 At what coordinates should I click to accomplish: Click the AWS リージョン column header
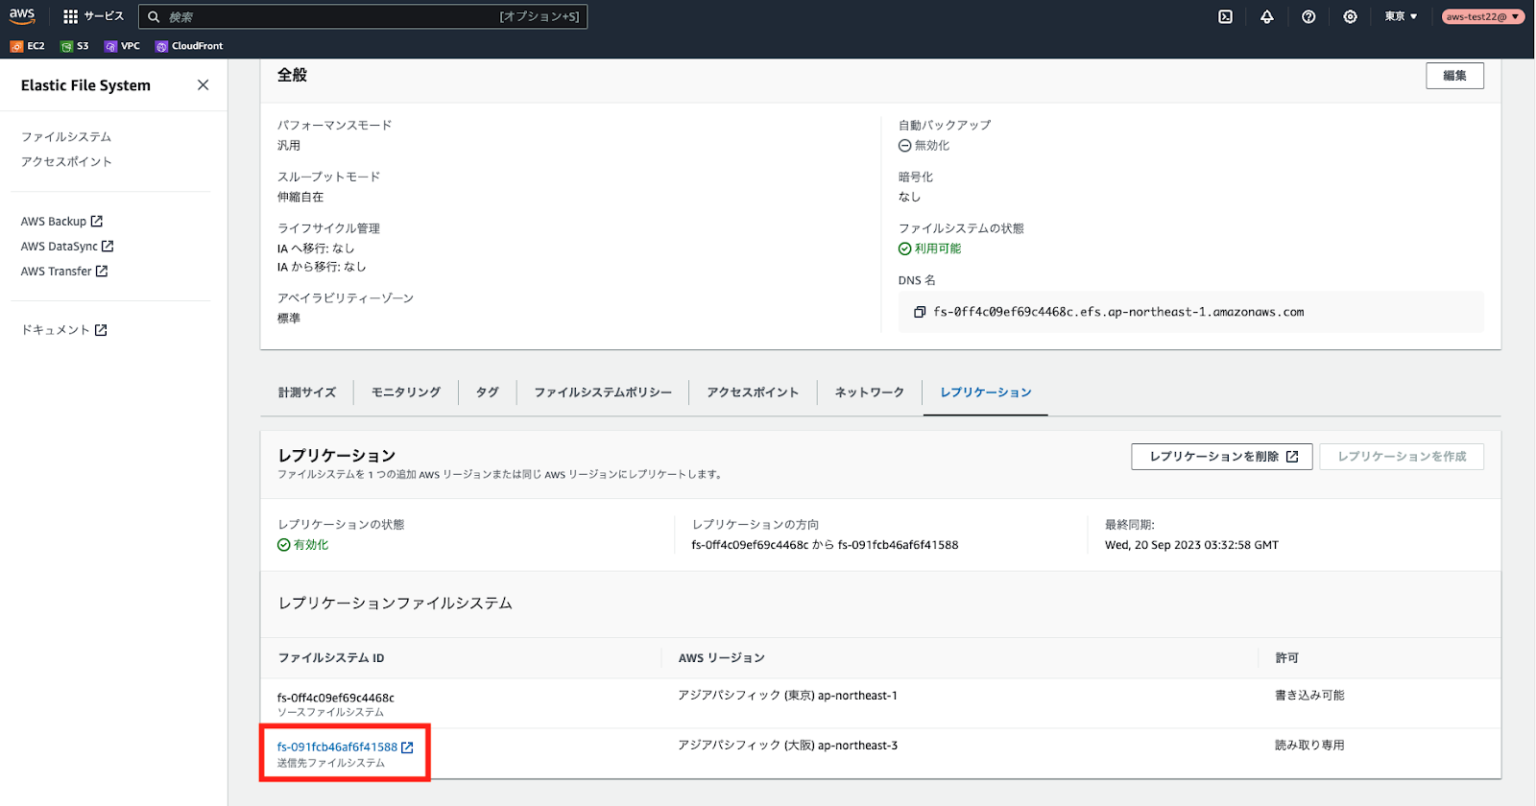click(x=721, y=658)
